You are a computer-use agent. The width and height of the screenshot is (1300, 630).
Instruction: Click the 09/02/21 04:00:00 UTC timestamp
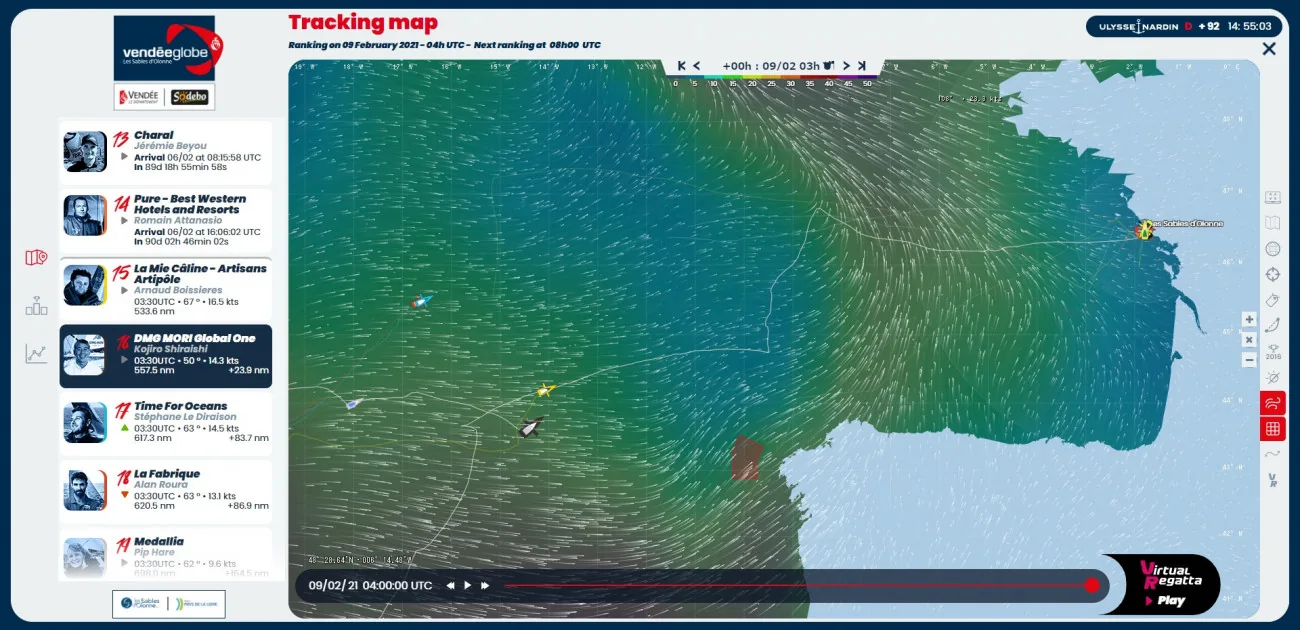pos(370,585)
